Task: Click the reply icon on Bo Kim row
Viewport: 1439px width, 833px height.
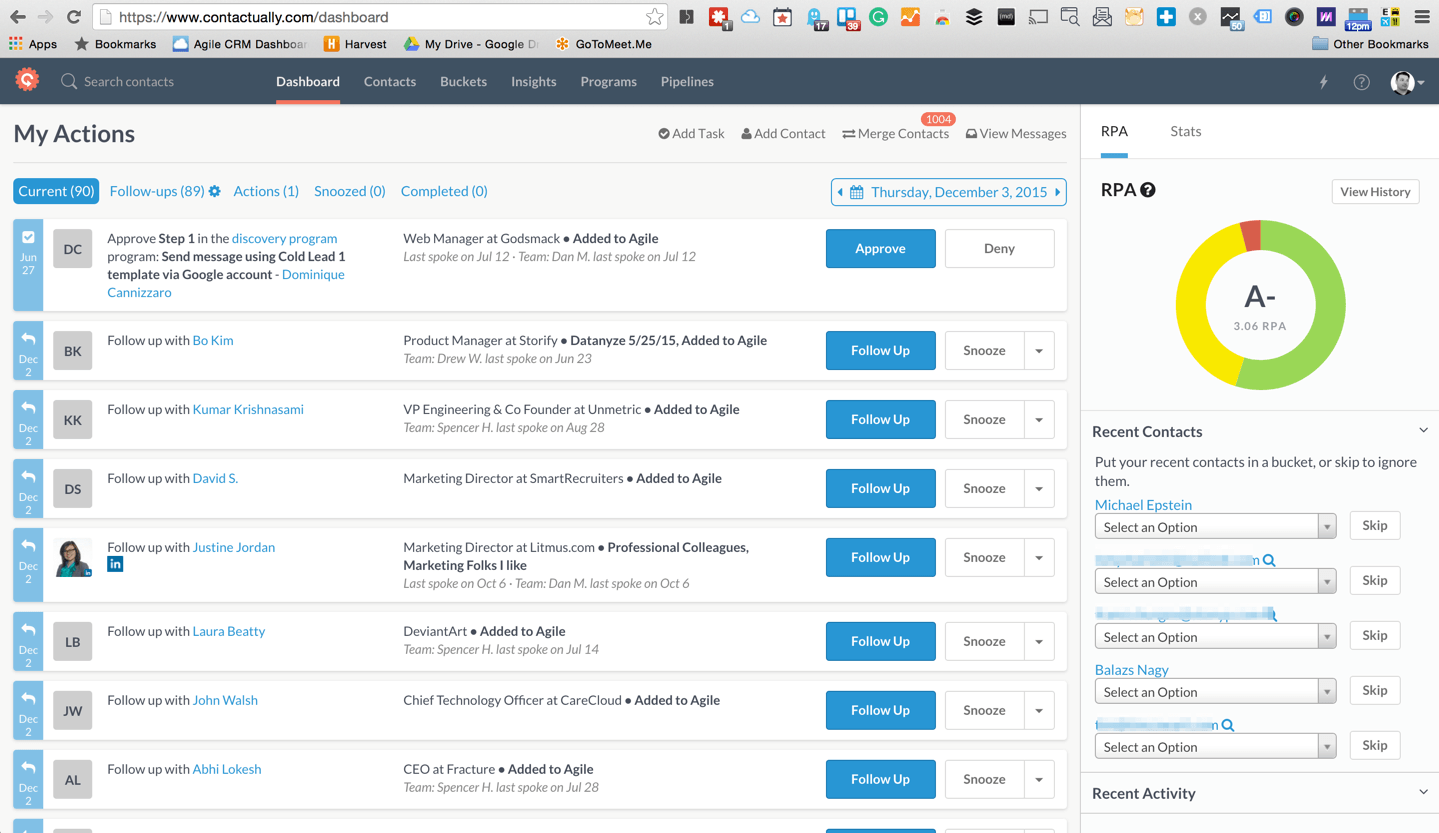Action: click(x=28, y=340)
